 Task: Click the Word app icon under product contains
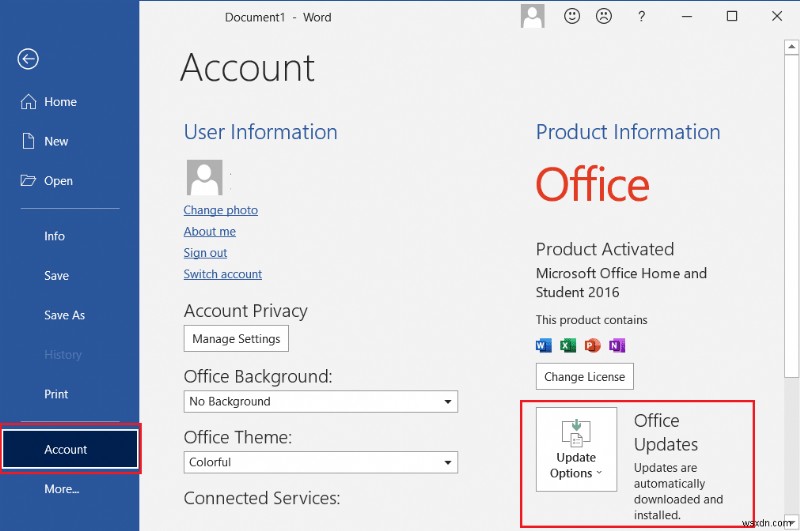pos(544,345)
